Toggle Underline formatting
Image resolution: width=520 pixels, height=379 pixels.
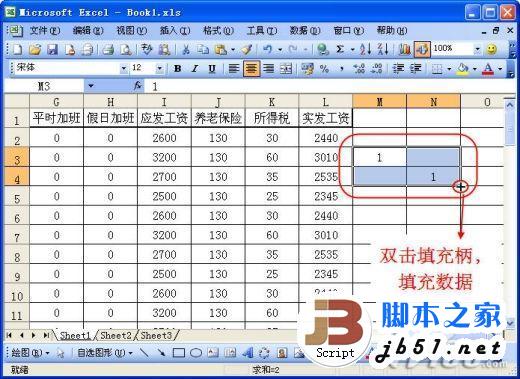point(212,69)
